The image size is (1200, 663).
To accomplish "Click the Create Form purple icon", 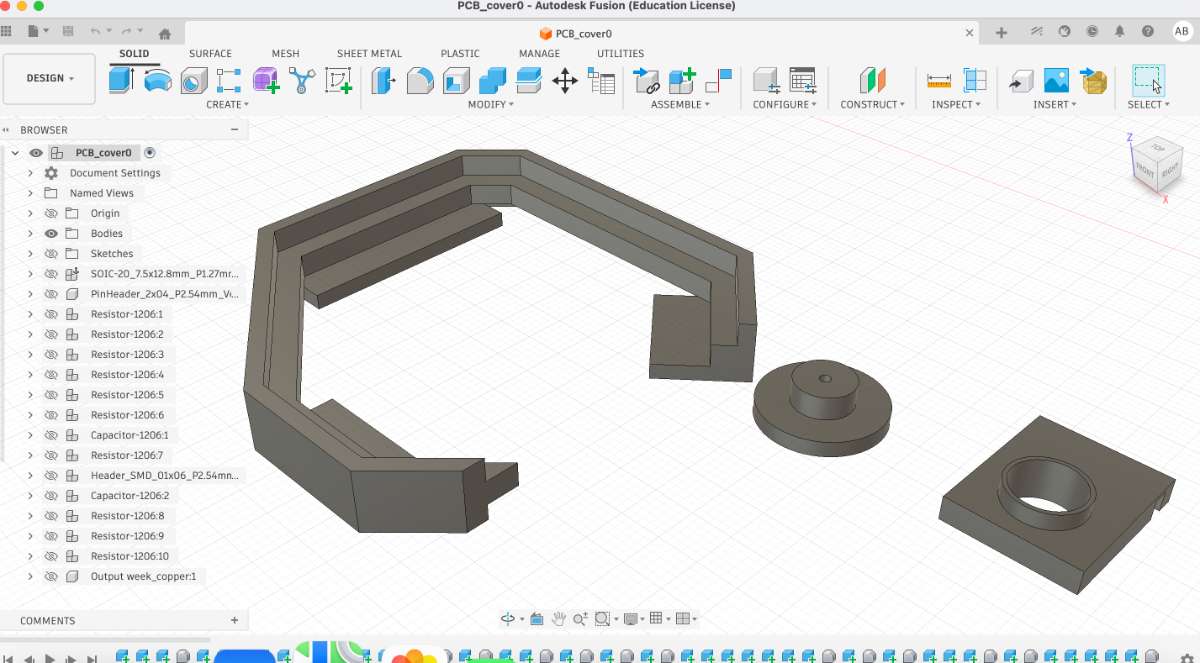I will [265, 80].
